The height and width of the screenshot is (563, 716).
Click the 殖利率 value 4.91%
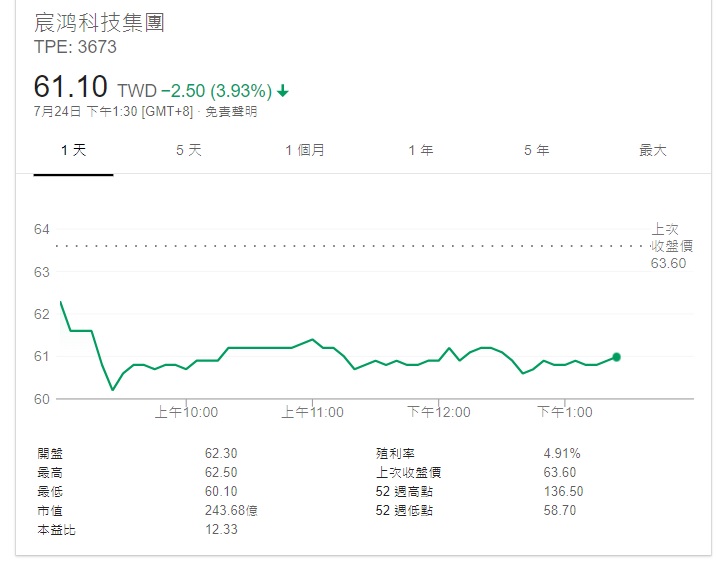coord(562,453)
